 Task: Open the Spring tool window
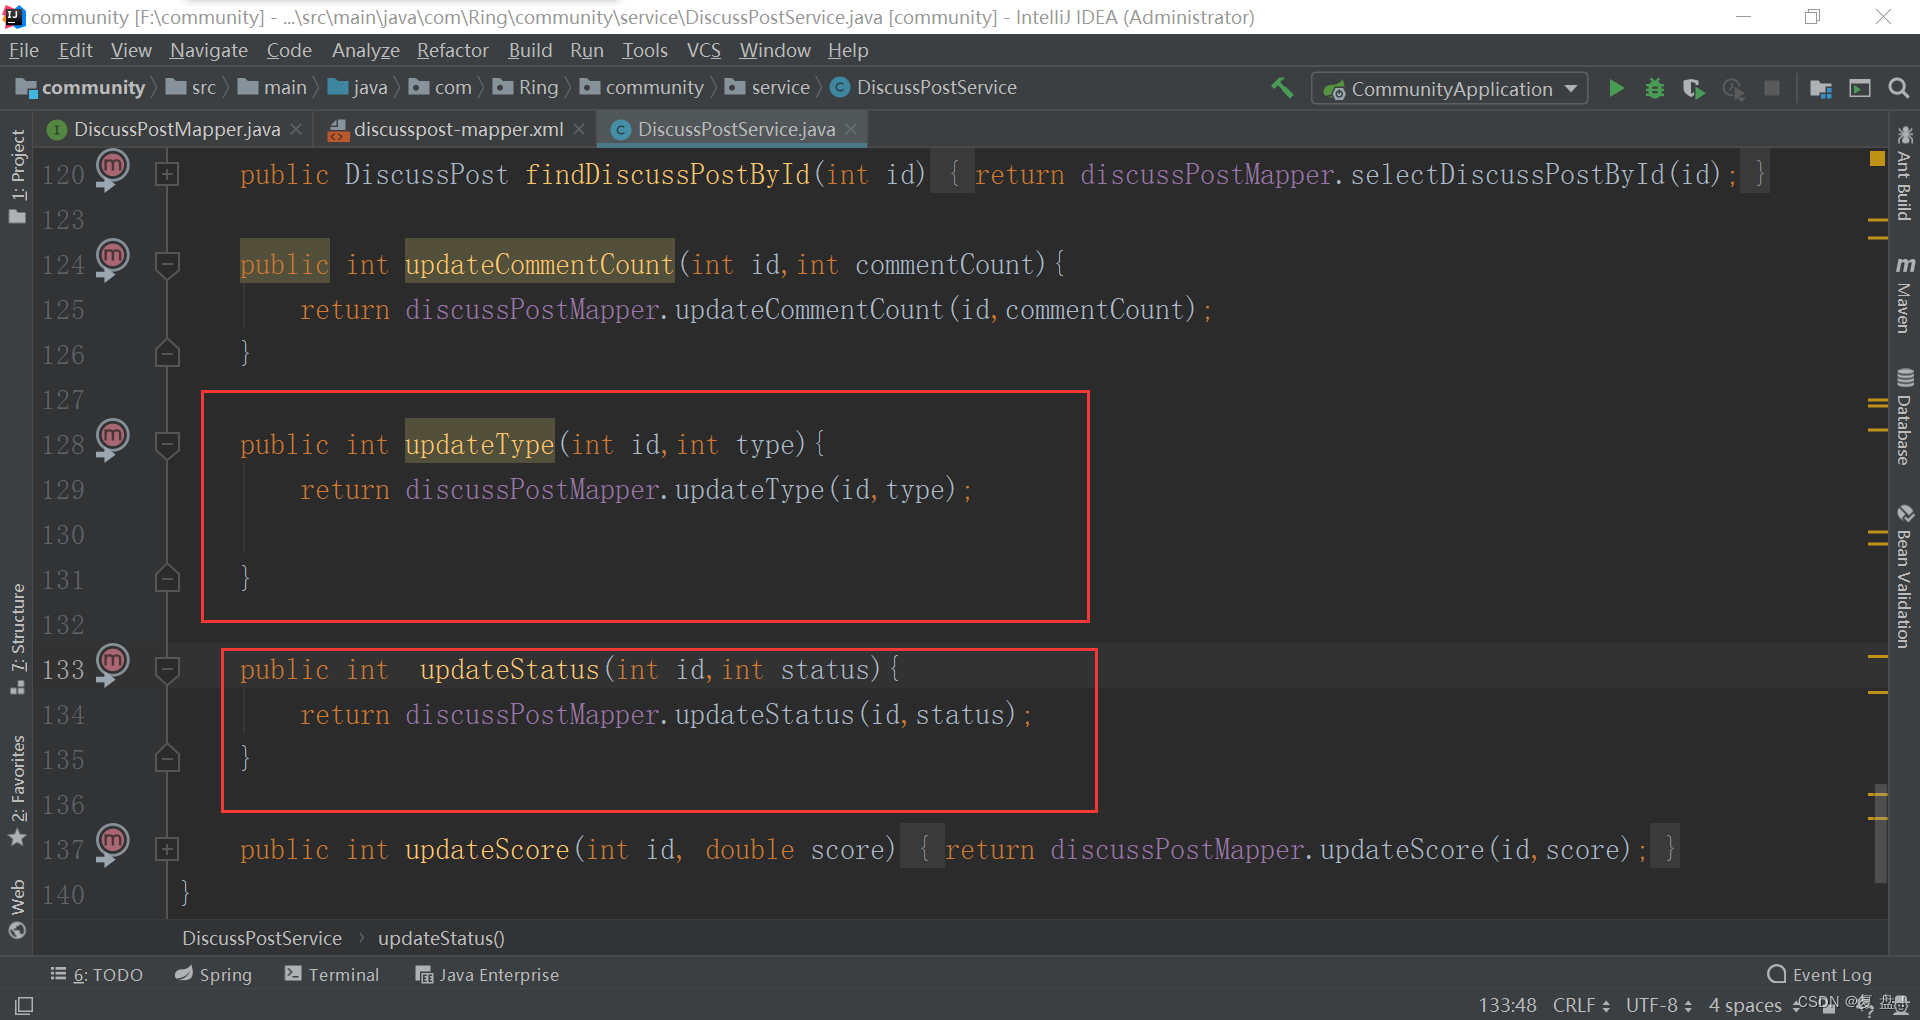213,974
